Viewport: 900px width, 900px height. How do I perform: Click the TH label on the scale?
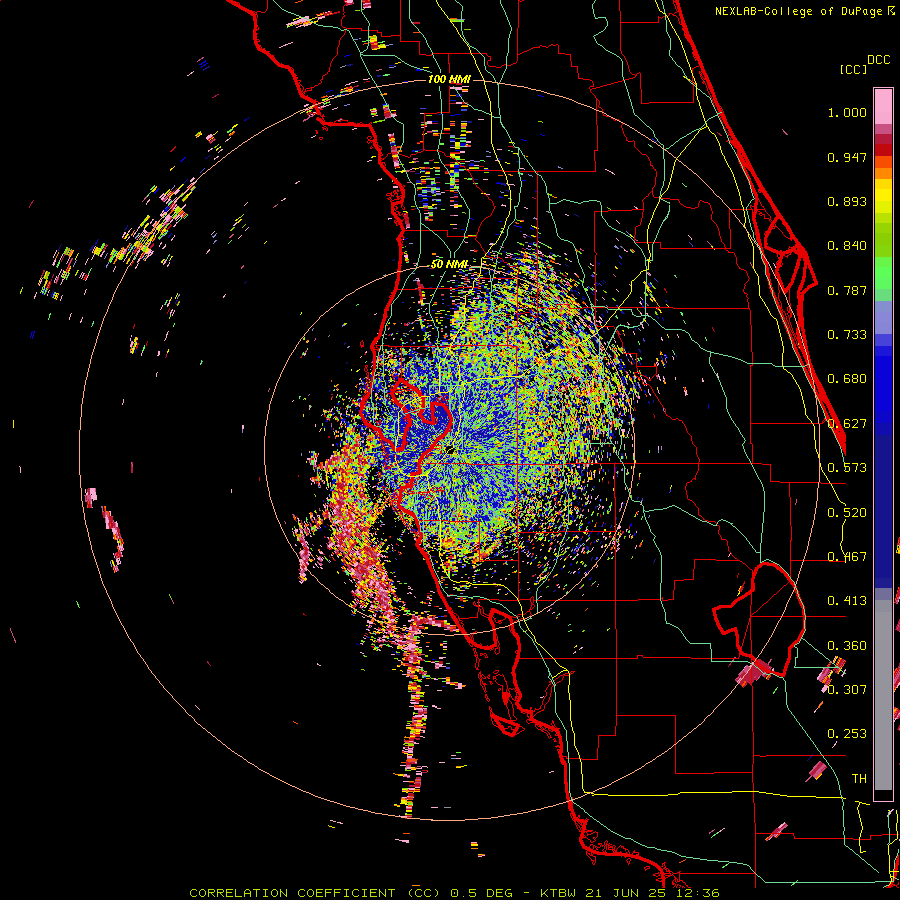click(x=859, y=779)
